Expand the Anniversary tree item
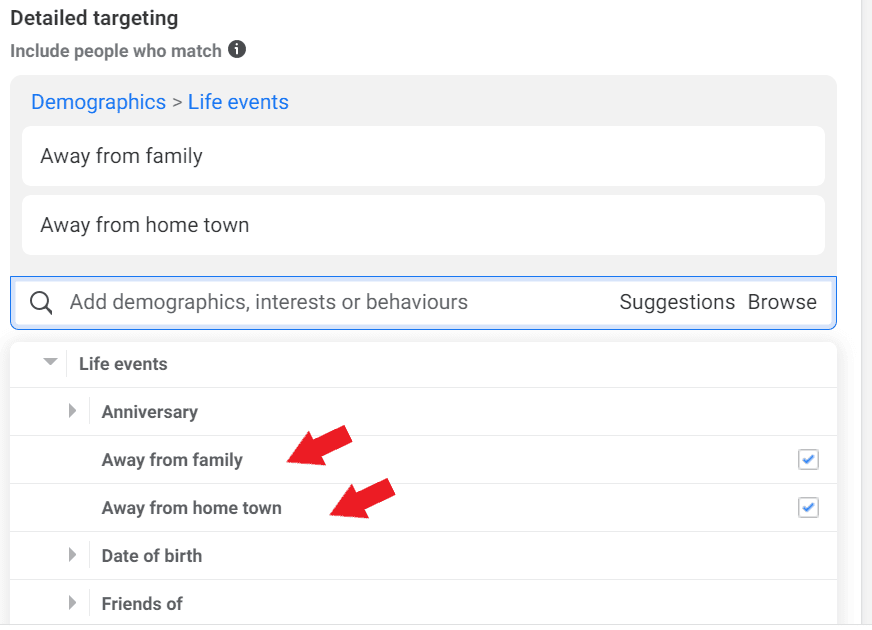This screenshot has height=630, width=872. point(71,411)
